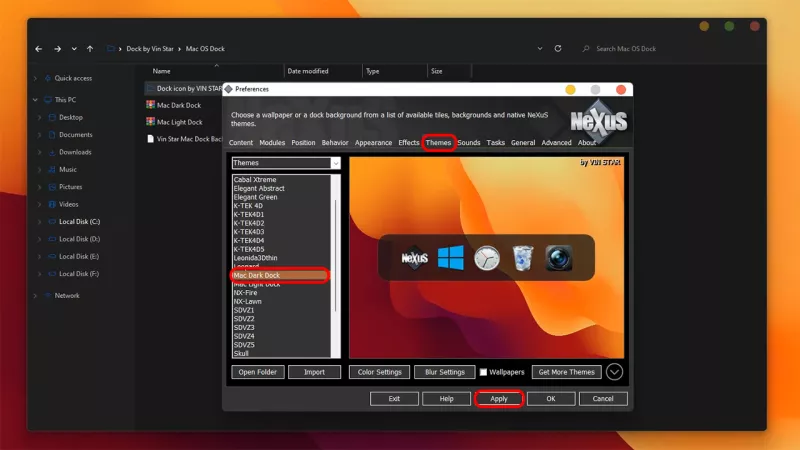This screenshot has width=800, height=450.
Task: Click the search magnifier icon in File Explorer
Action: pos(586,48)
